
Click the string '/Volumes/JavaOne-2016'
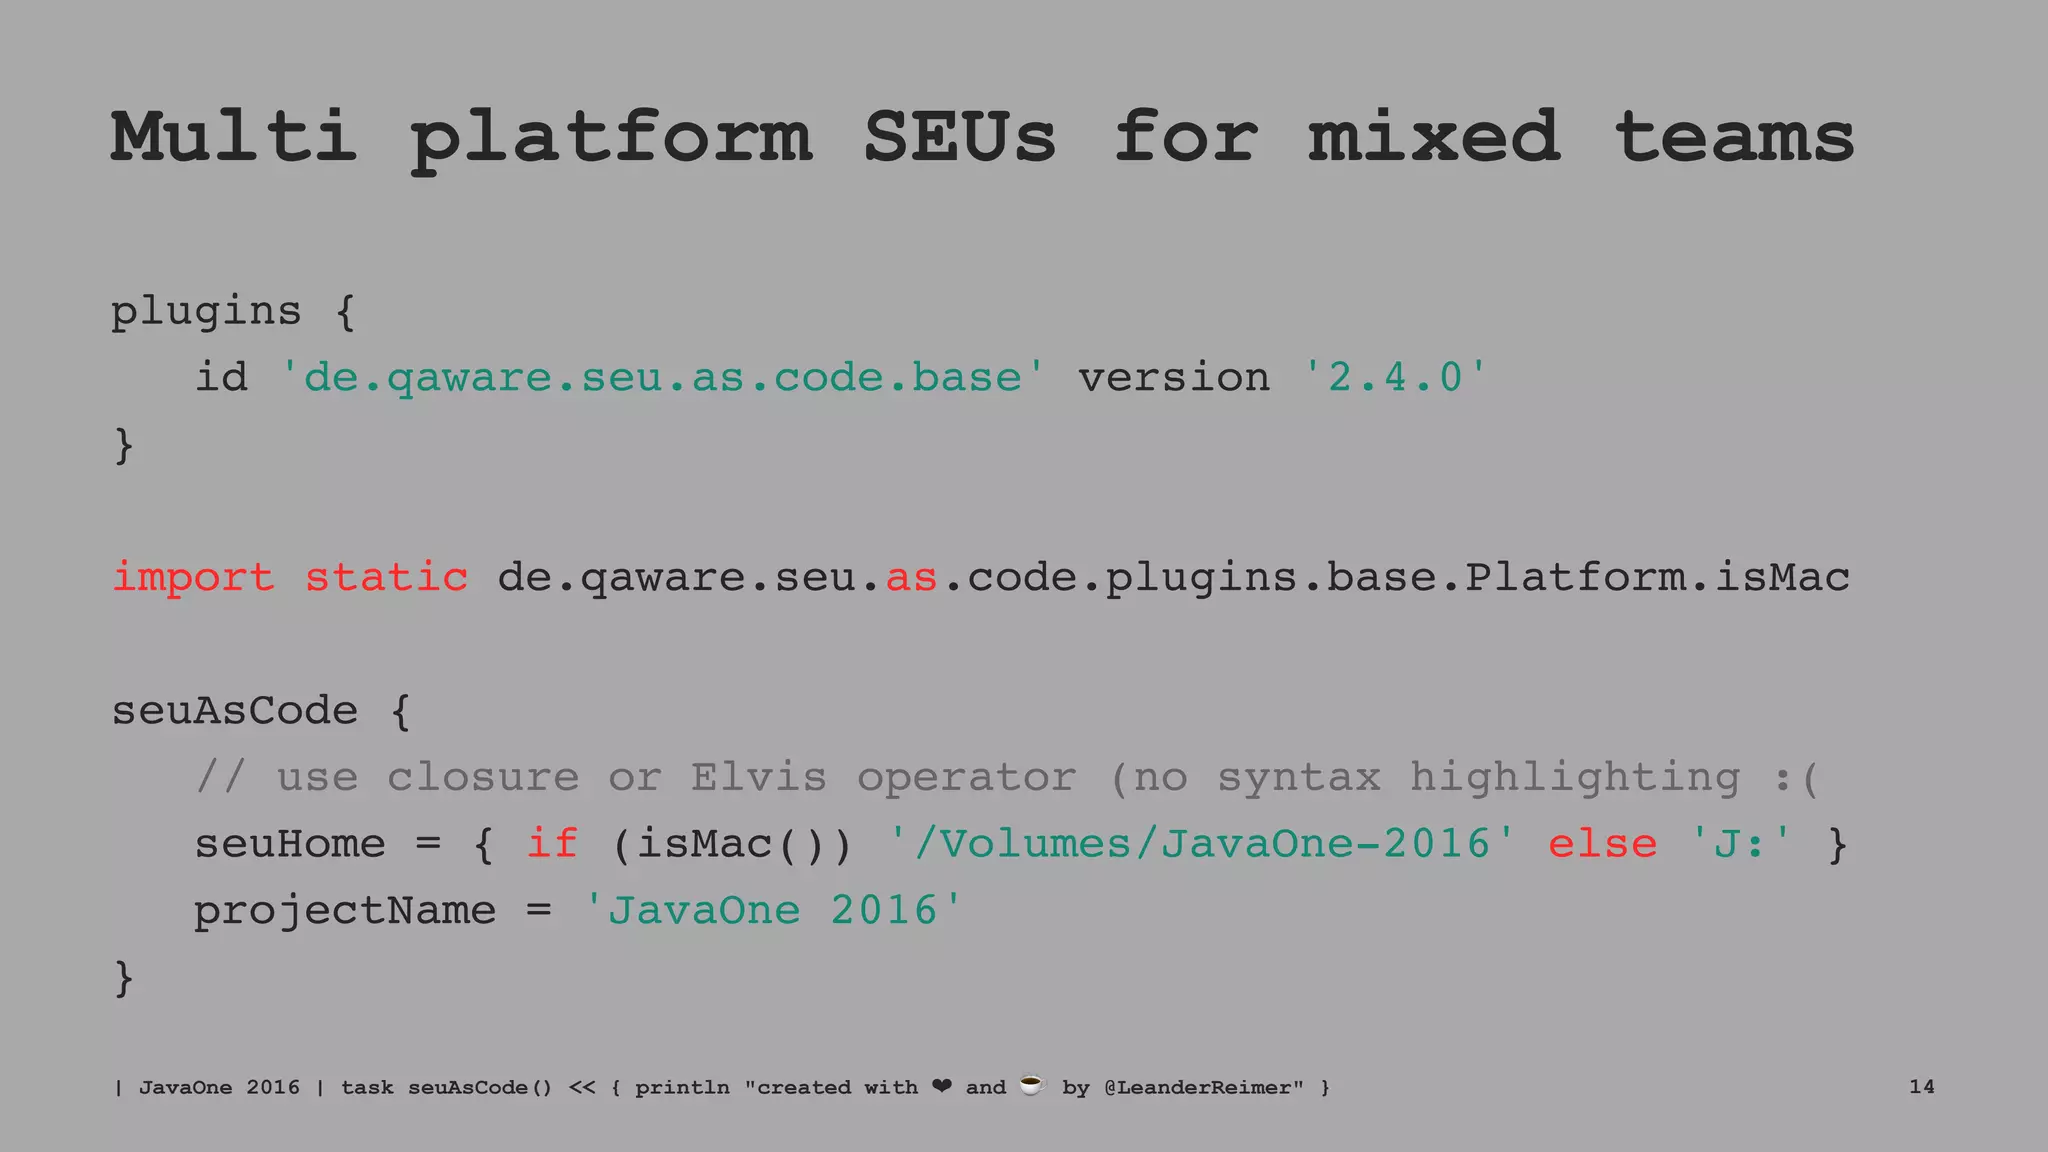click(1202, 844)
